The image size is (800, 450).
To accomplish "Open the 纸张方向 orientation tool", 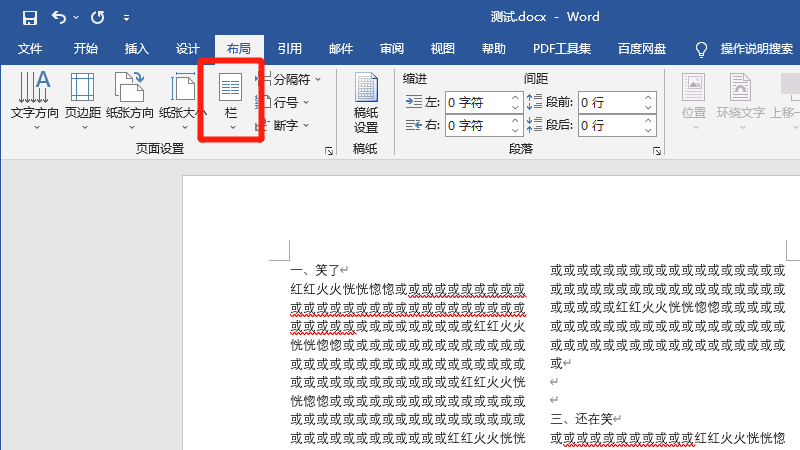I will [x=129, y=100].
